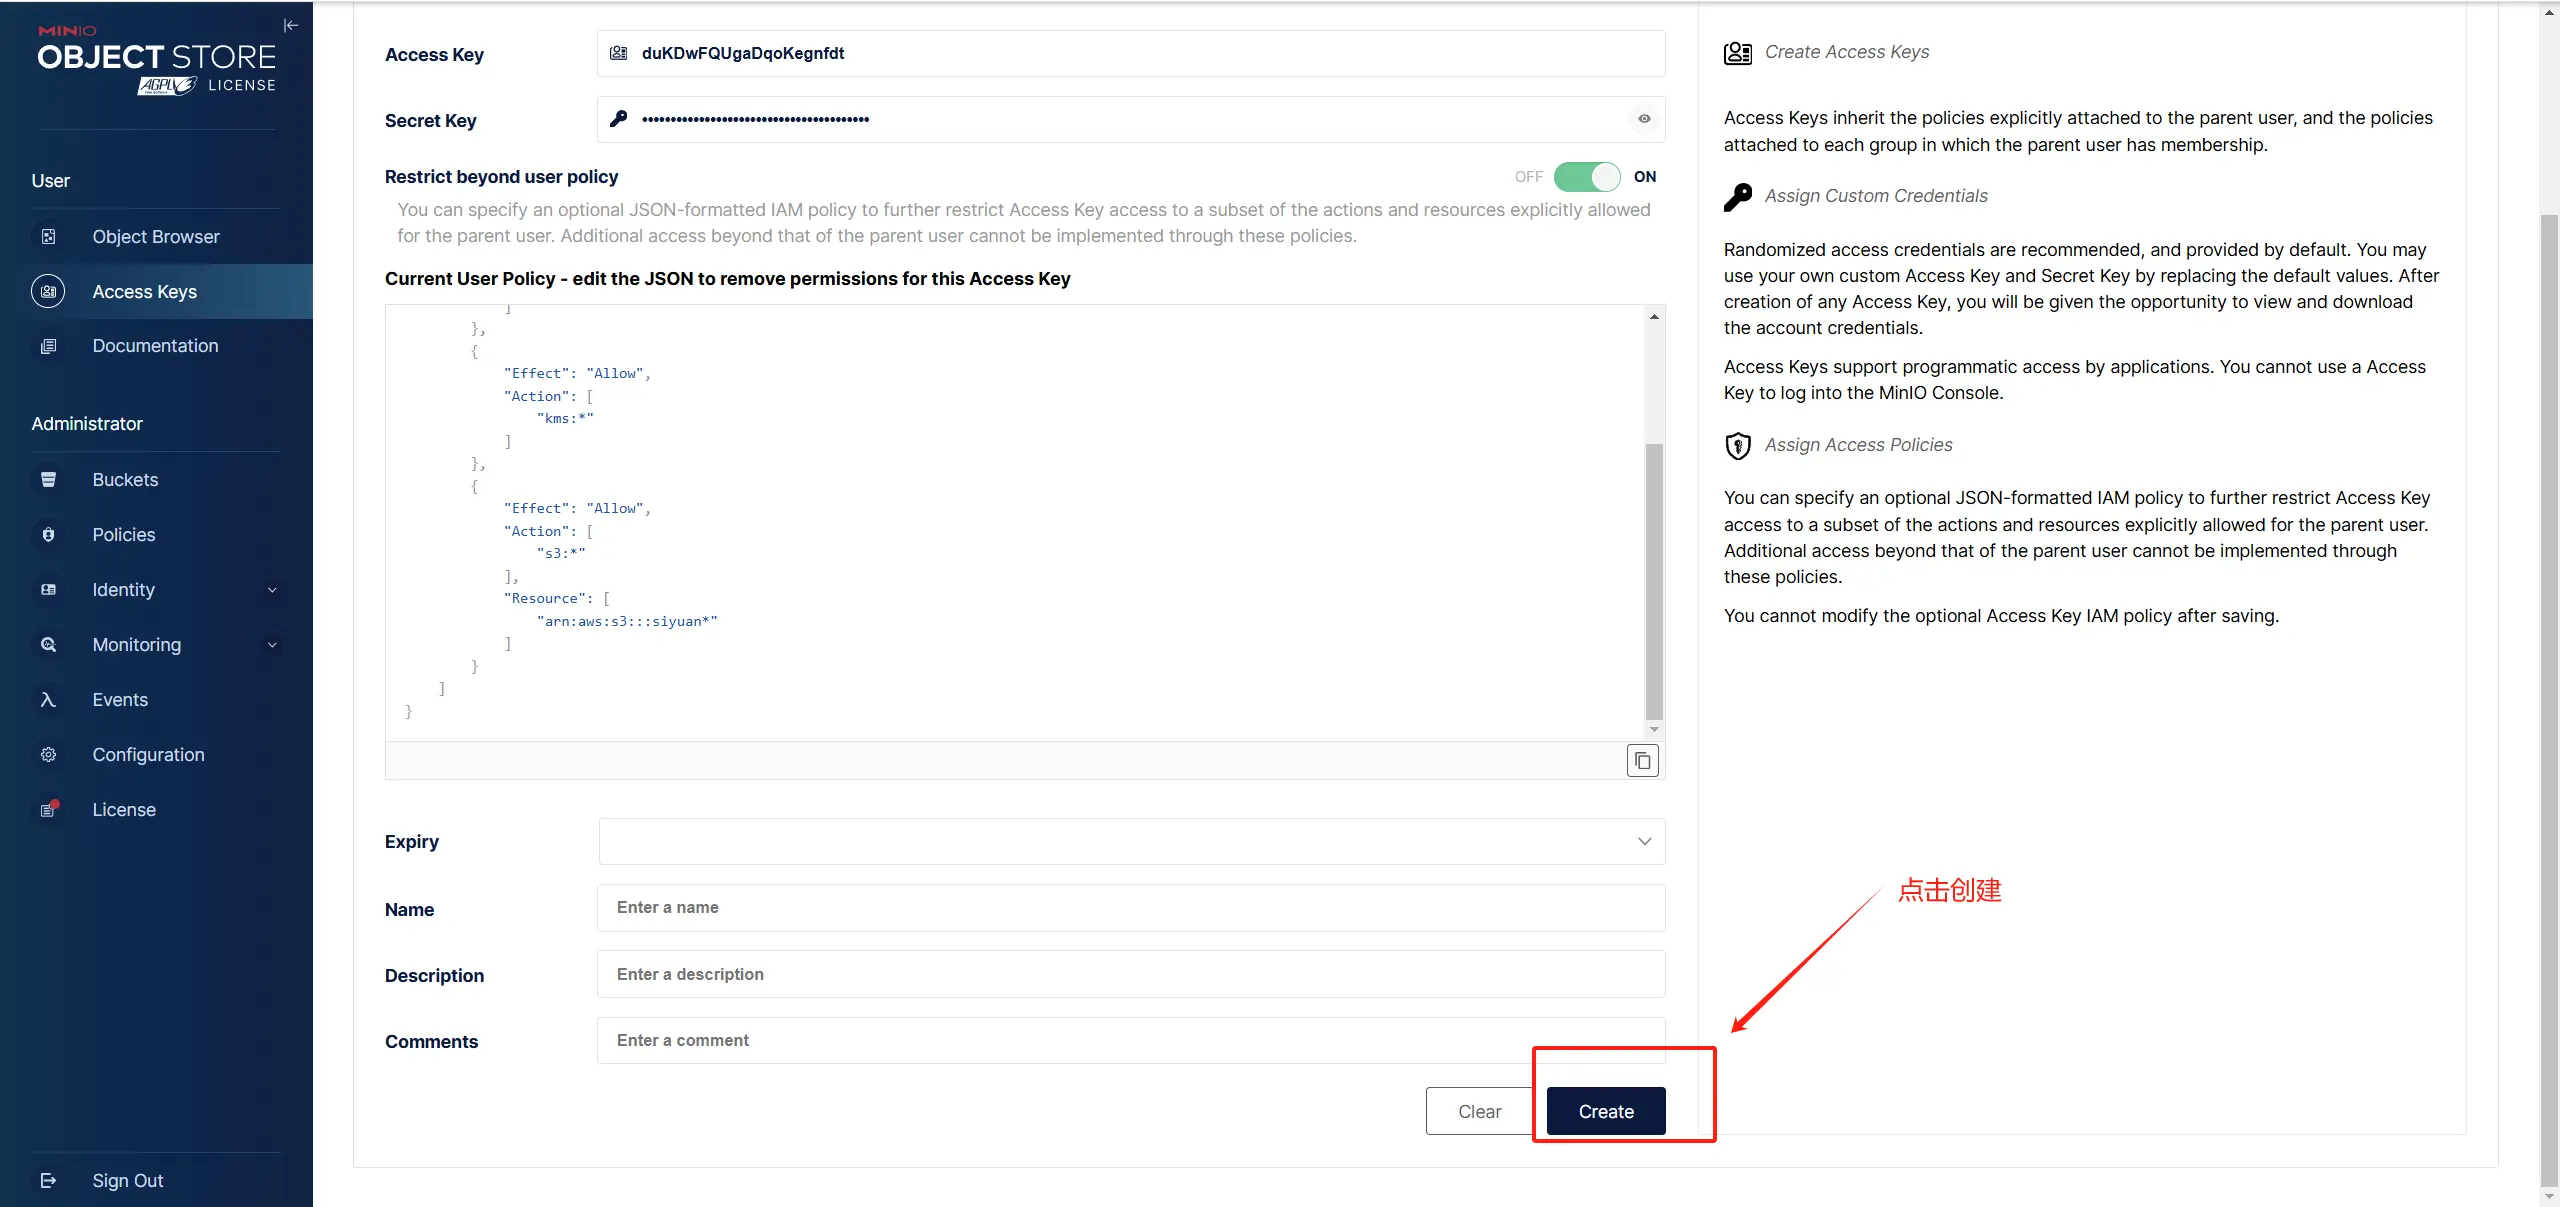
Task: Click the "arn:aws:s3:::siyuan*" resource line
Action: (627, 621)
